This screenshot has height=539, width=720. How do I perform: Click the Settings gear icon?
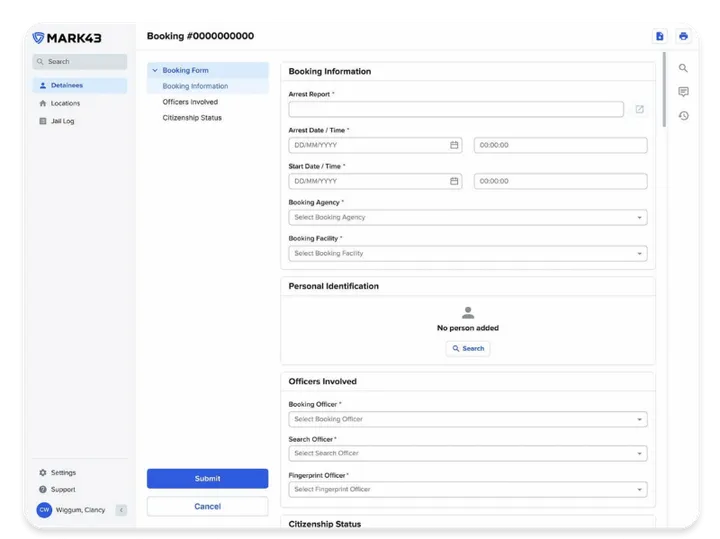point(43,472)
